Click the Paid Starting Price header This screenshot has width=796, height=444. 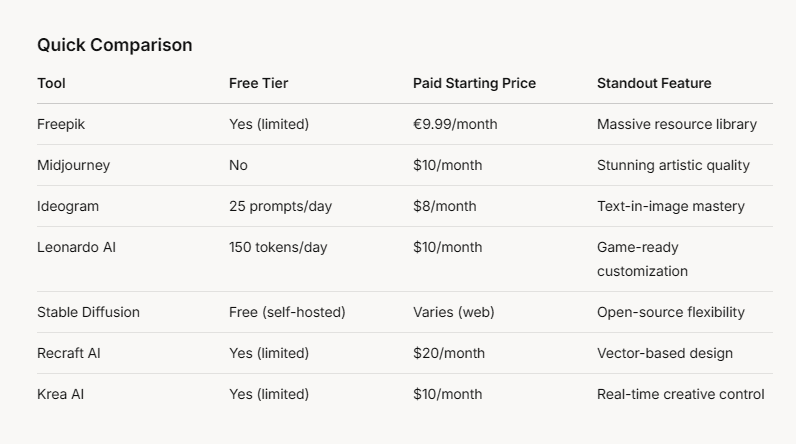pos(474,83)
